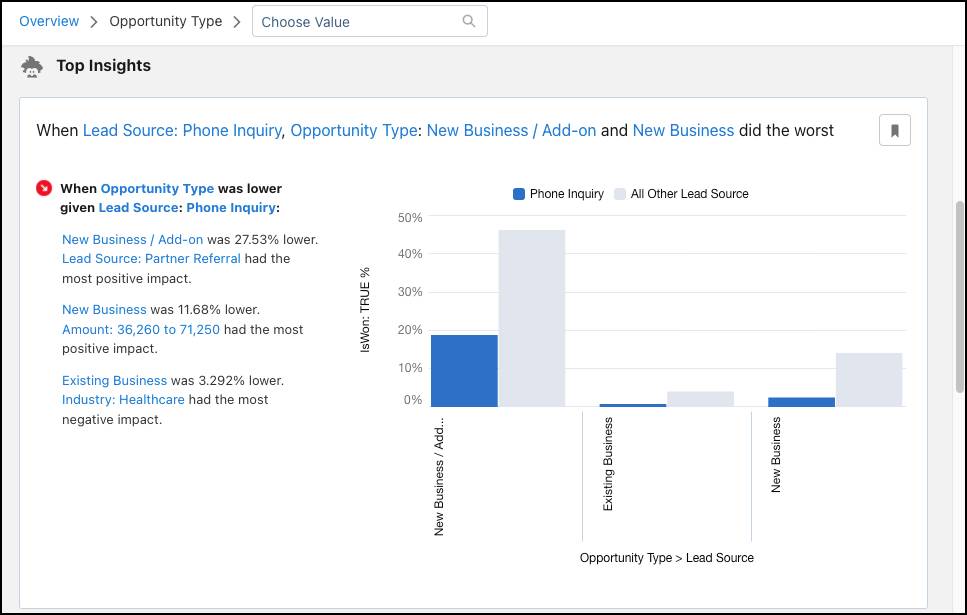Select Opportunity Type in the breadcrumb
This screenshot has width=967, height=615.
[166, 20]
